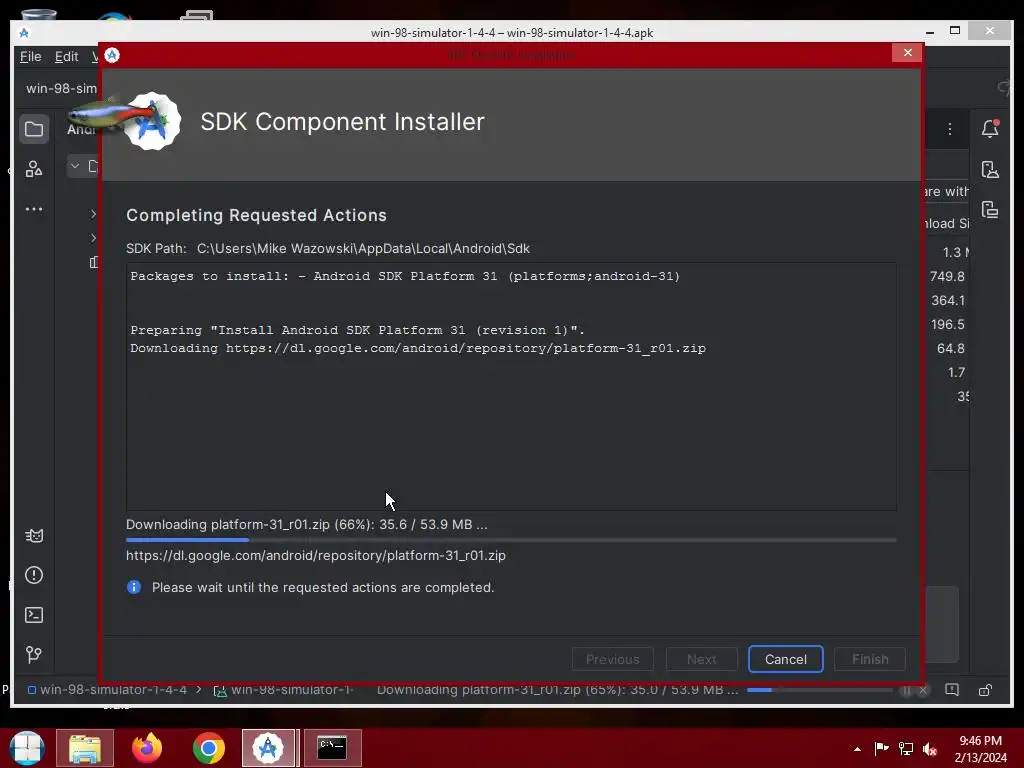The image size is (1024, 768).
Task: Open the Windows Start button
Action: 27,748
